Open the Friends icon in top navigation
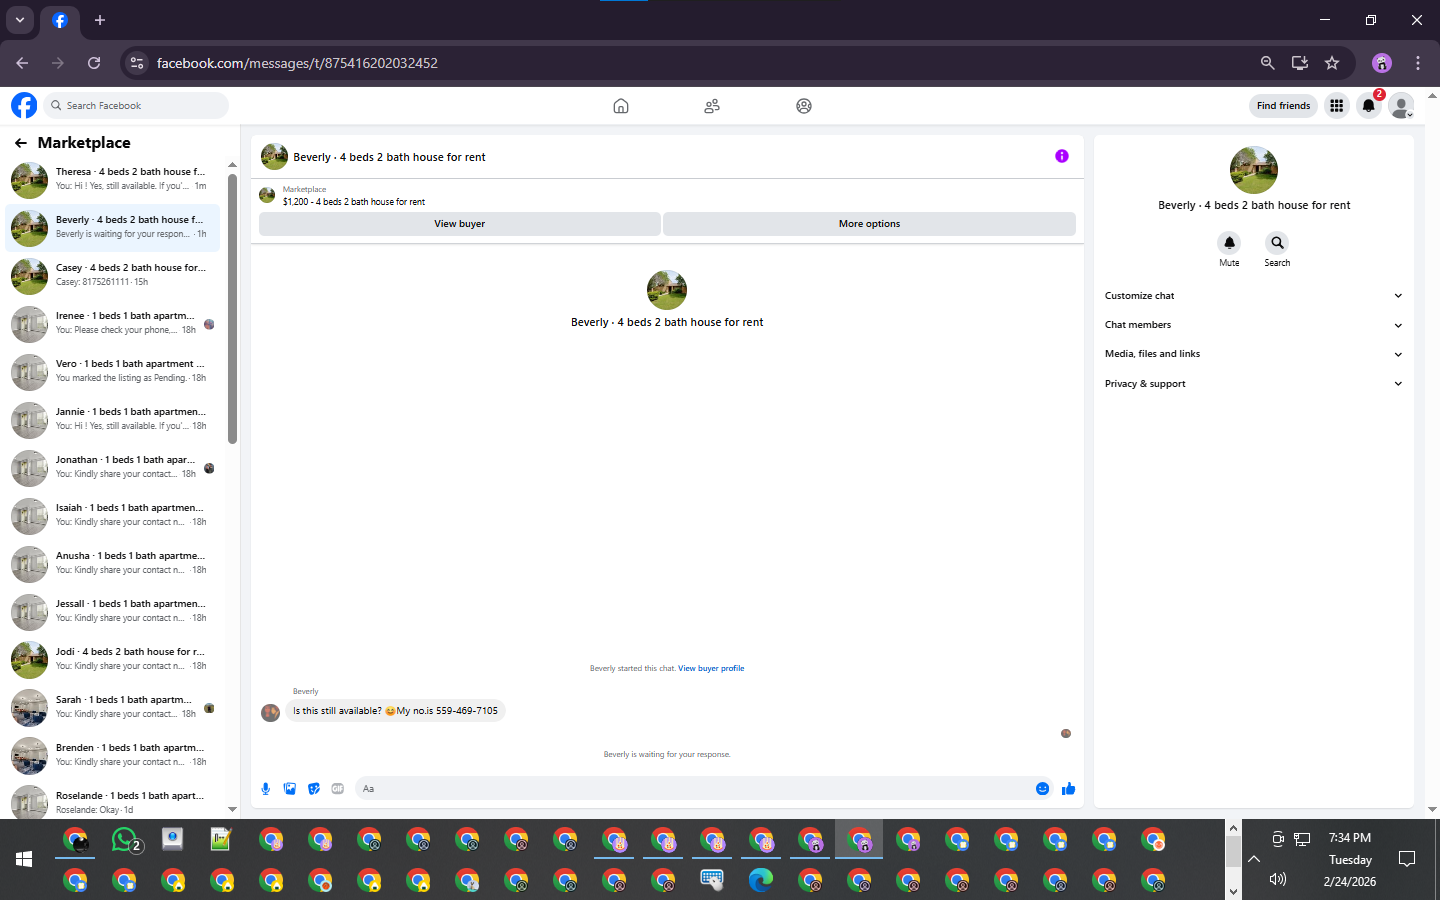The width and height of the screenshot is (1440, 900). pyautogui.click(x=712, y=106)
